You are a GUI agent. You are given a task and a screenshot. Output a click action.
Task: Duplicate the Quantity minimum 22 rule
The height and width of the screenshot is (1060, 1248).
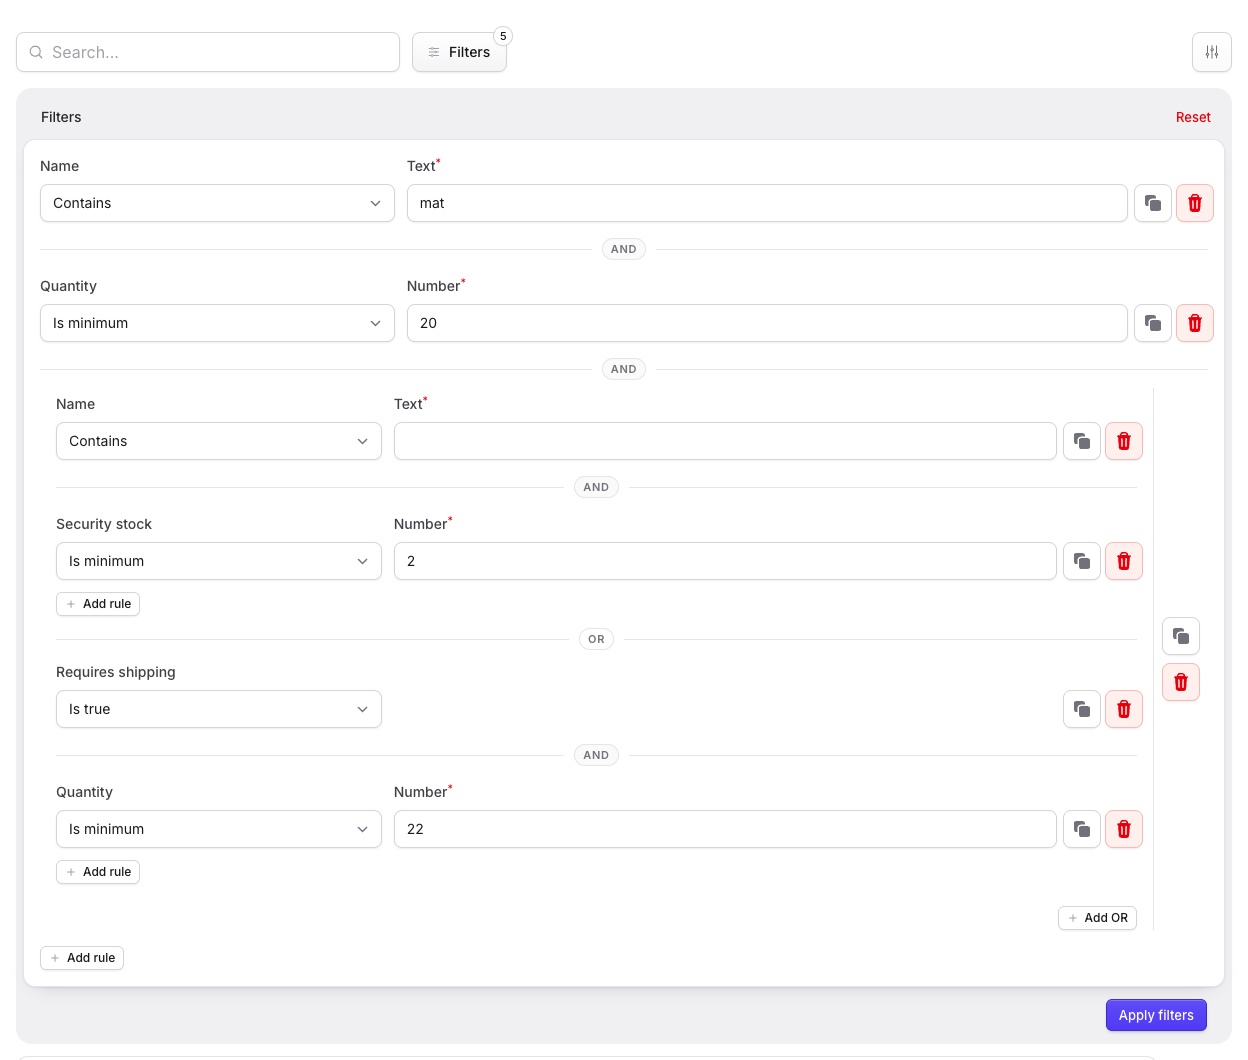pos(1082,829)
